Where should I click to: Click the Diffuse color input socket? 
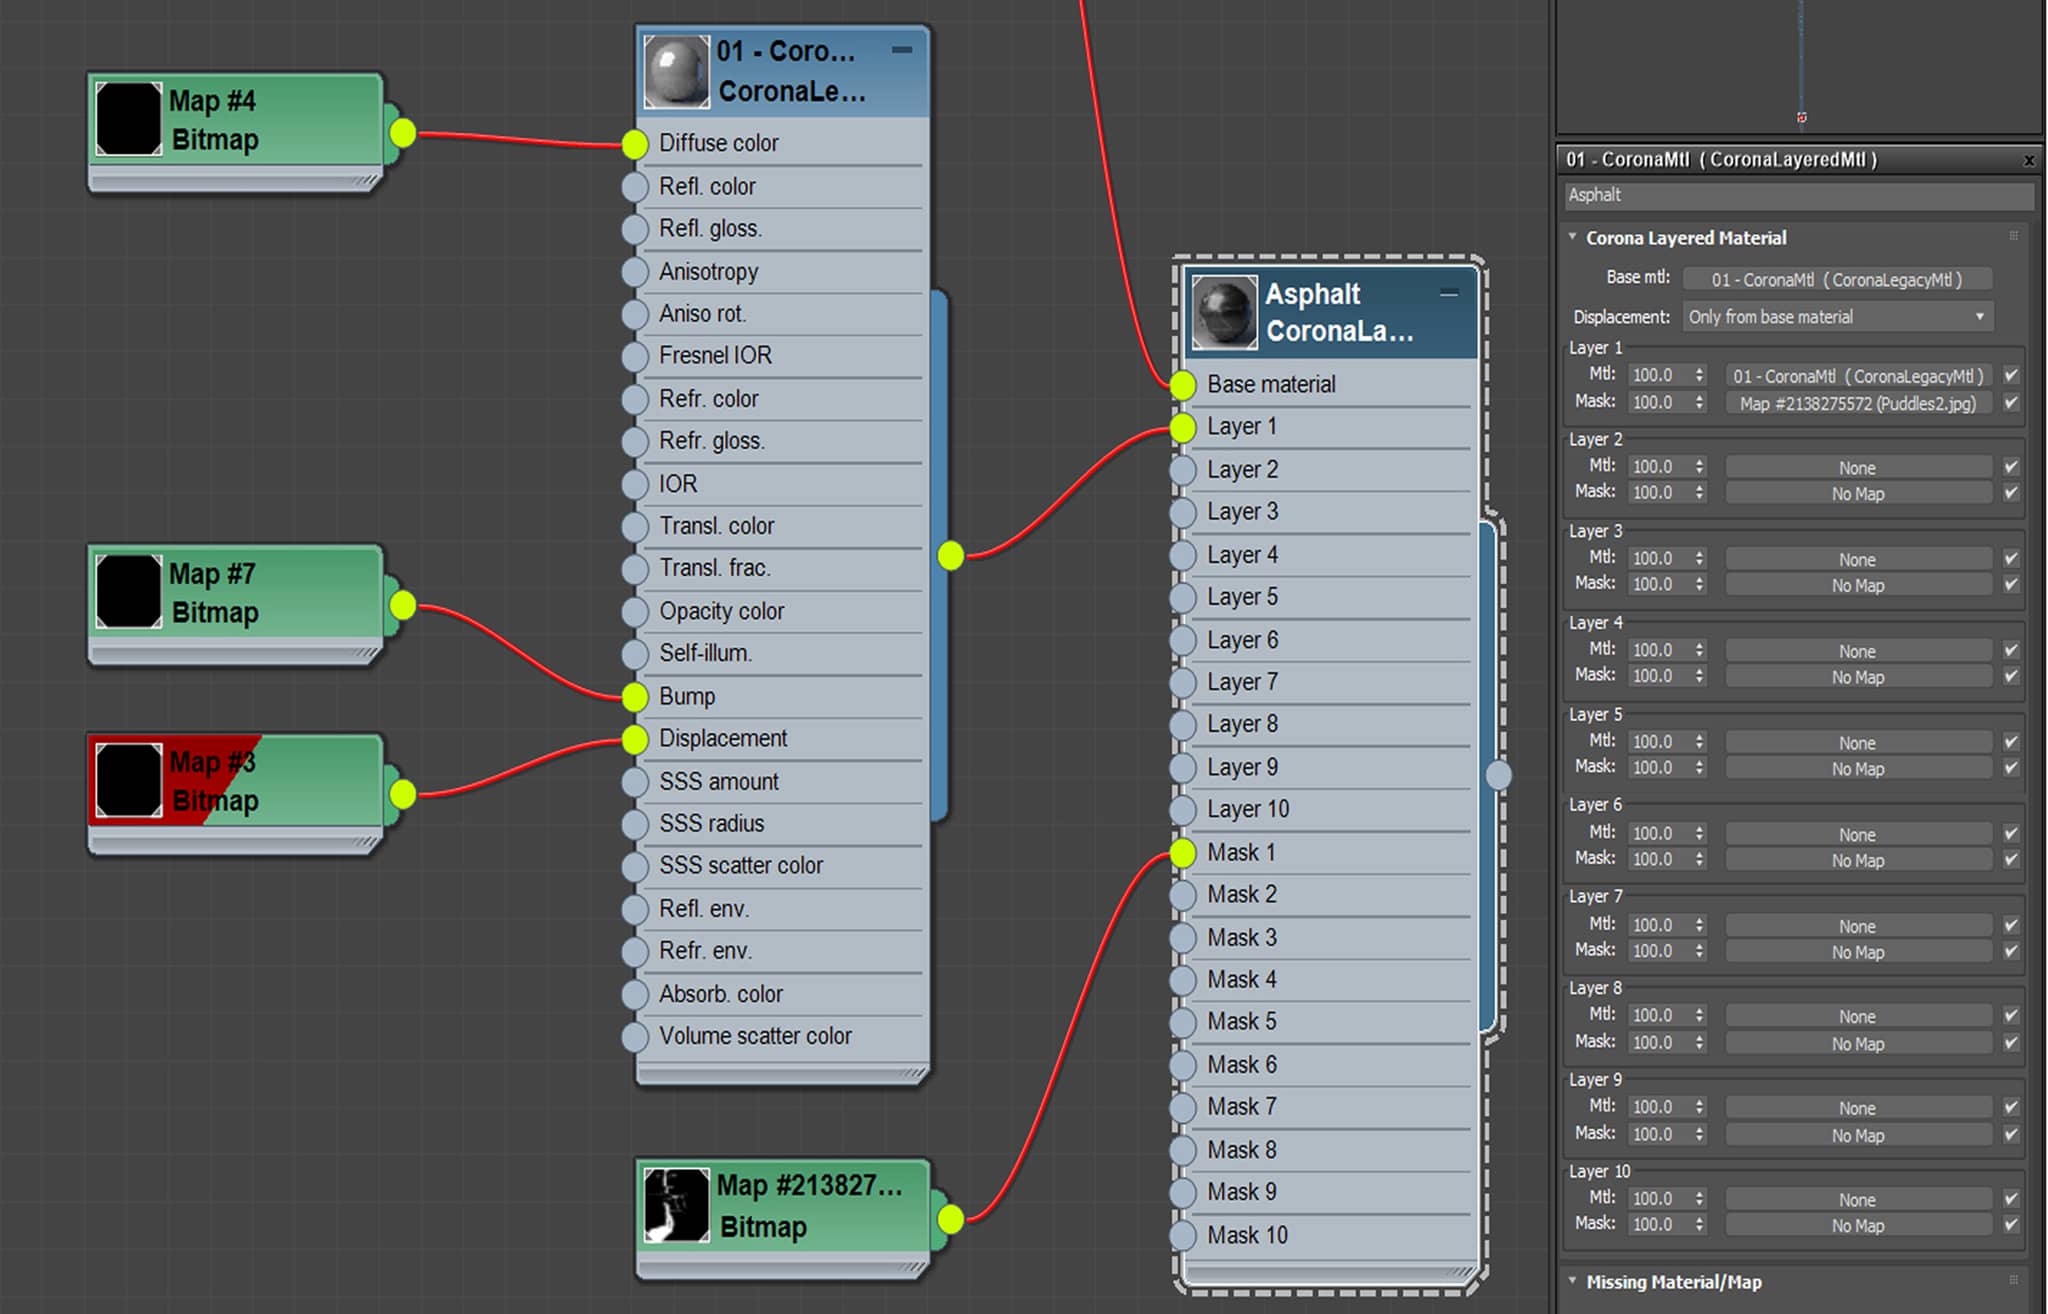[635, 144]
